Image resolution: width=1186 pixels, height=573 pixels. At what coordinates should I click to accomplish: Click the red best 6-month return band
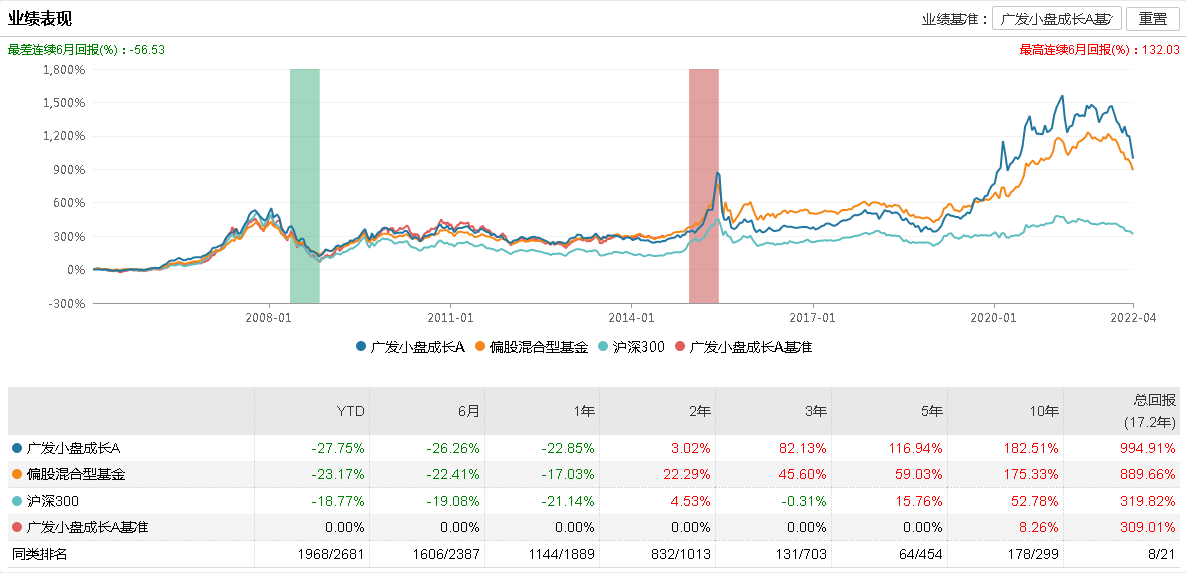[703, 185]
